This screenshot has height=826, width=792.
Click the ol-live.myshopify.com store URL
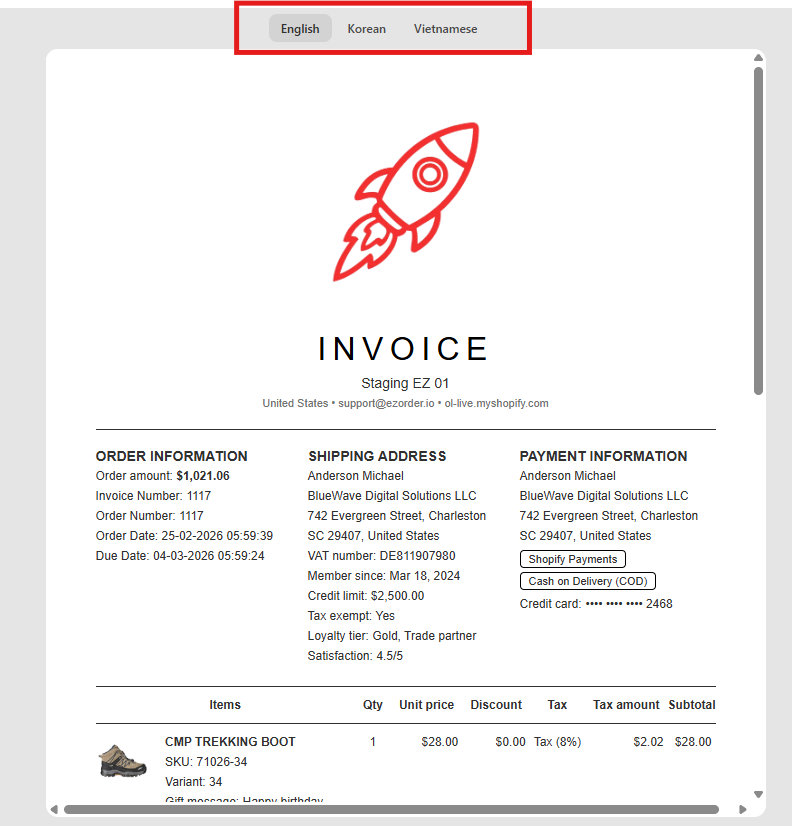point(496,403)
